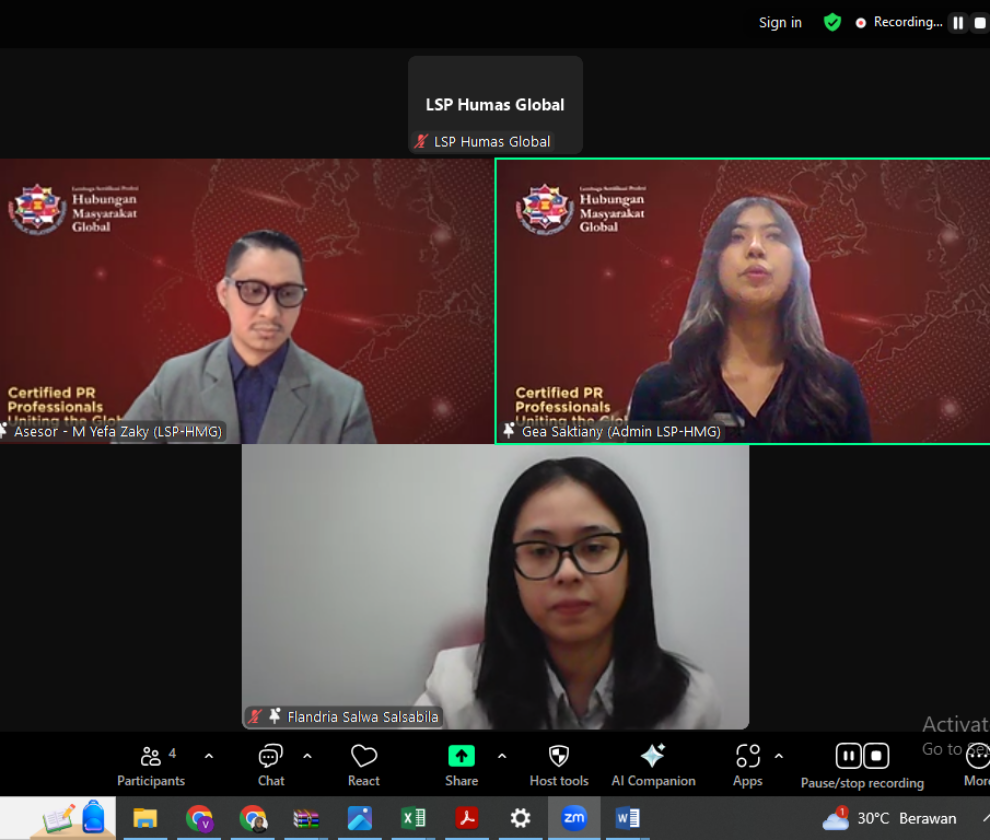The width and height of the screenshot is (990, 840).
Task: Expand the Chat options caret
Action: click(x=307, y=756)
